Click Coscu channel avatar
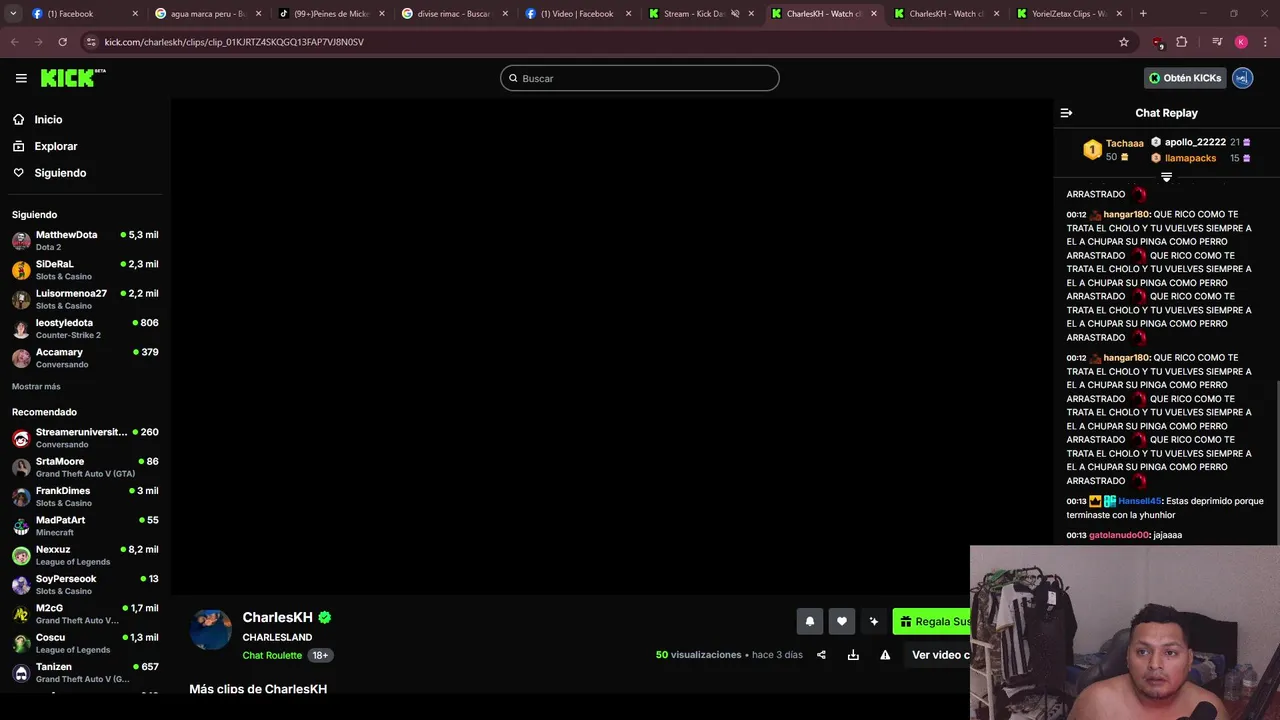The height and width of the screenshot is (720, 1280). click(x=21, y=643)
